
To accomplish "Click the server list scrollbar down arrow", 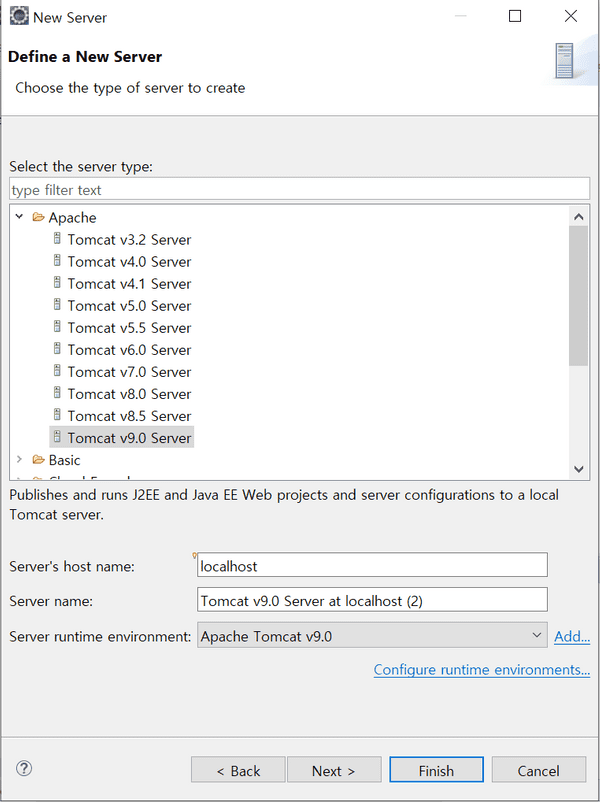I will pos(579,469).
